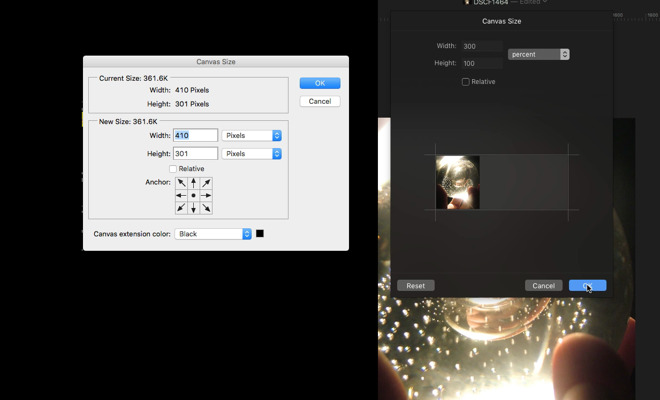Select middle-right anchor arrow

point(206,195)
